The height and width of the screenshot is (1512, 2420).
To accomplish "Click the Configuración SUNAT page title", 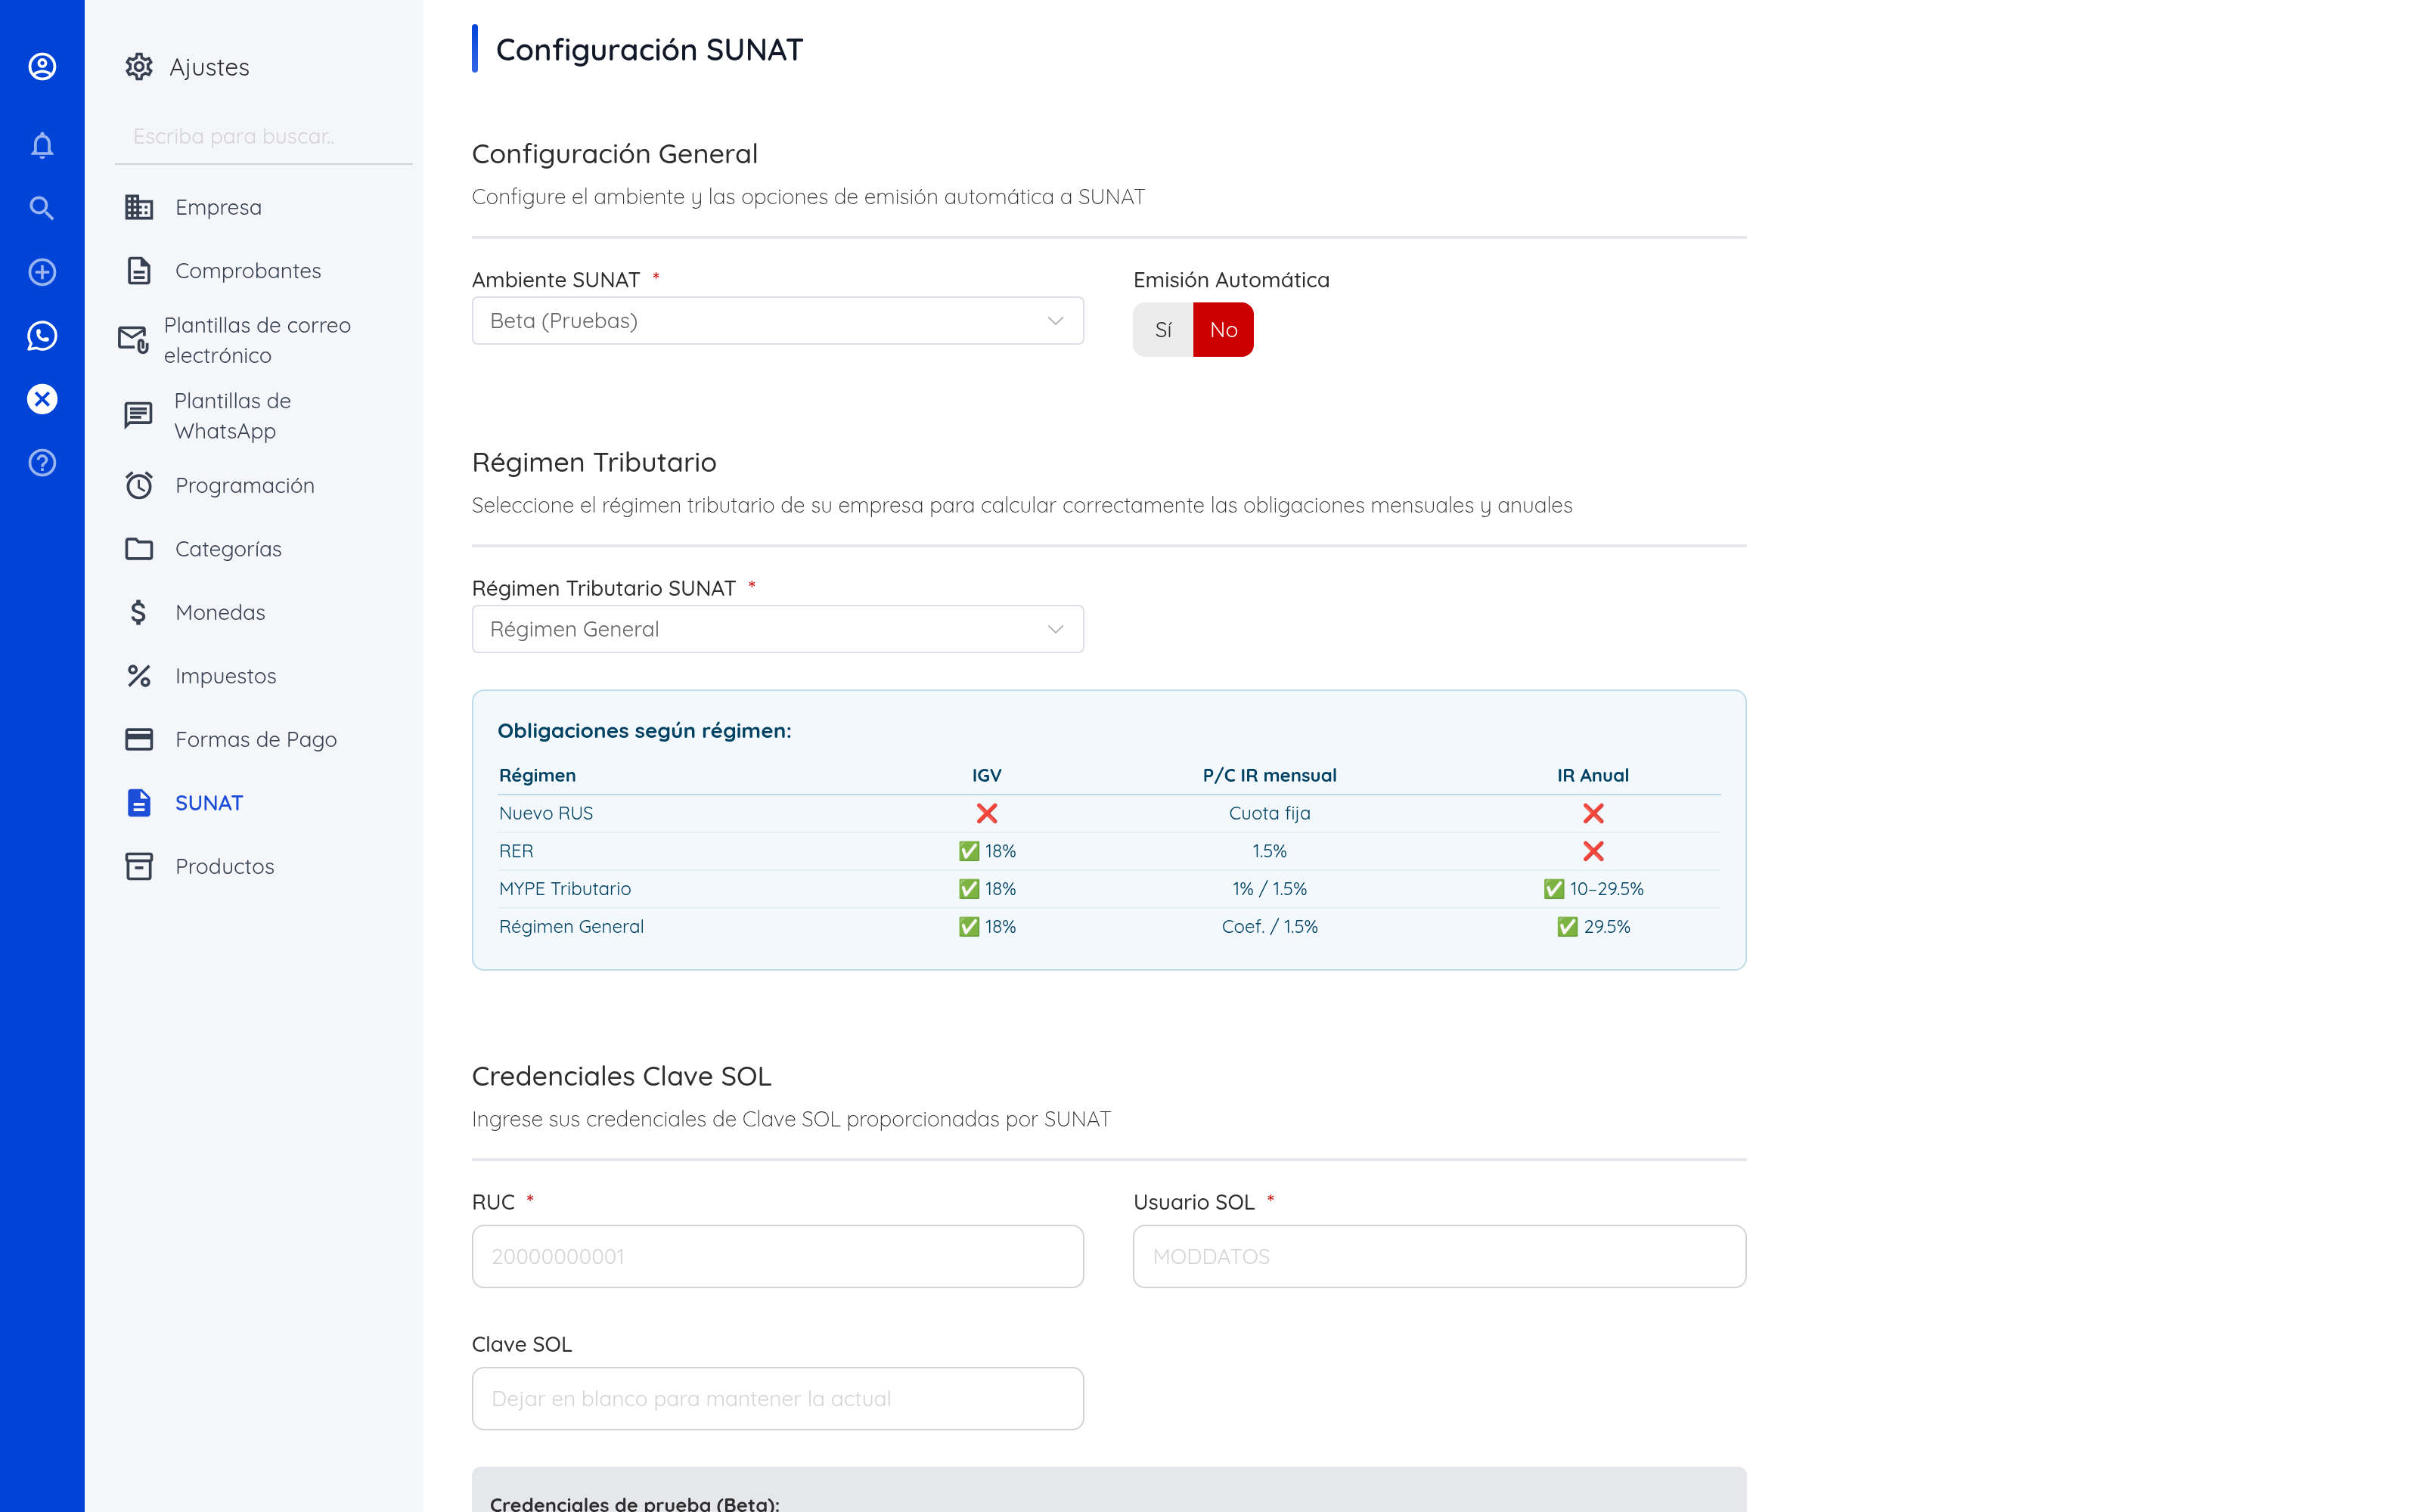I will pyautogui.click(x=649, y=49).
